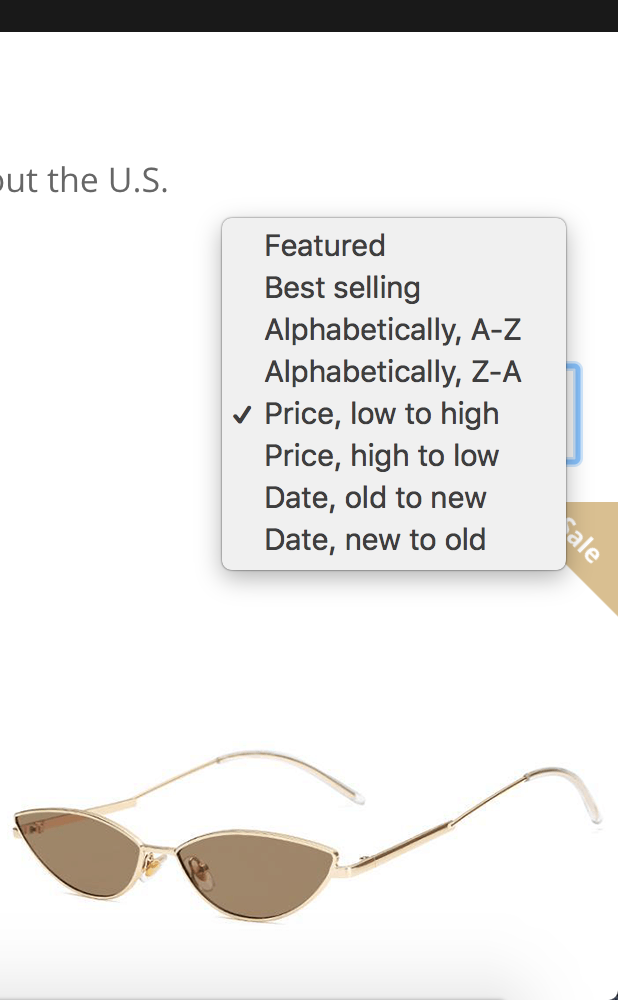Click the checkmark beside the selected sort option
Viewport: 618px width, 1000px height.
point(241,415)
